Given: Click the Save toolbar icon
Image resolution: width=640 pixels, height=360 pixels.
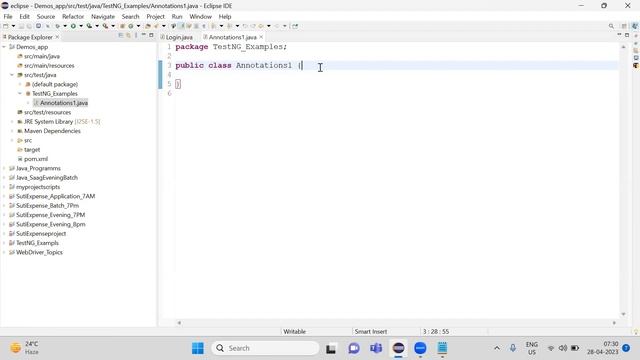Looking at the screenshot, I should (x=21, y=26).
